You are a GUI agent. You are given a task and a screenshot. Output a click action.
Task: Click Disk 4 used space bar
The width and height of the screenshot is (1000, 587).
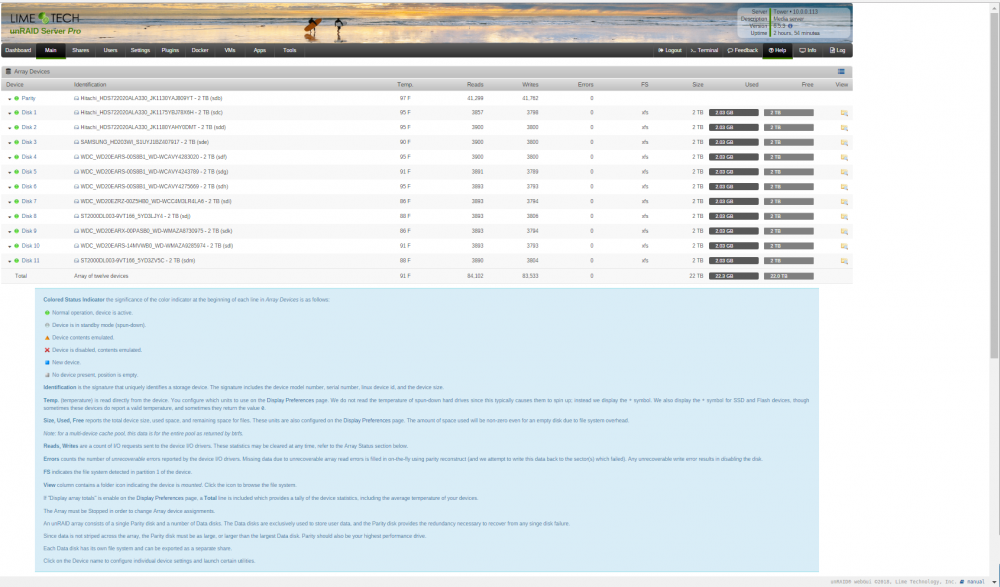[x=733, y=157]
